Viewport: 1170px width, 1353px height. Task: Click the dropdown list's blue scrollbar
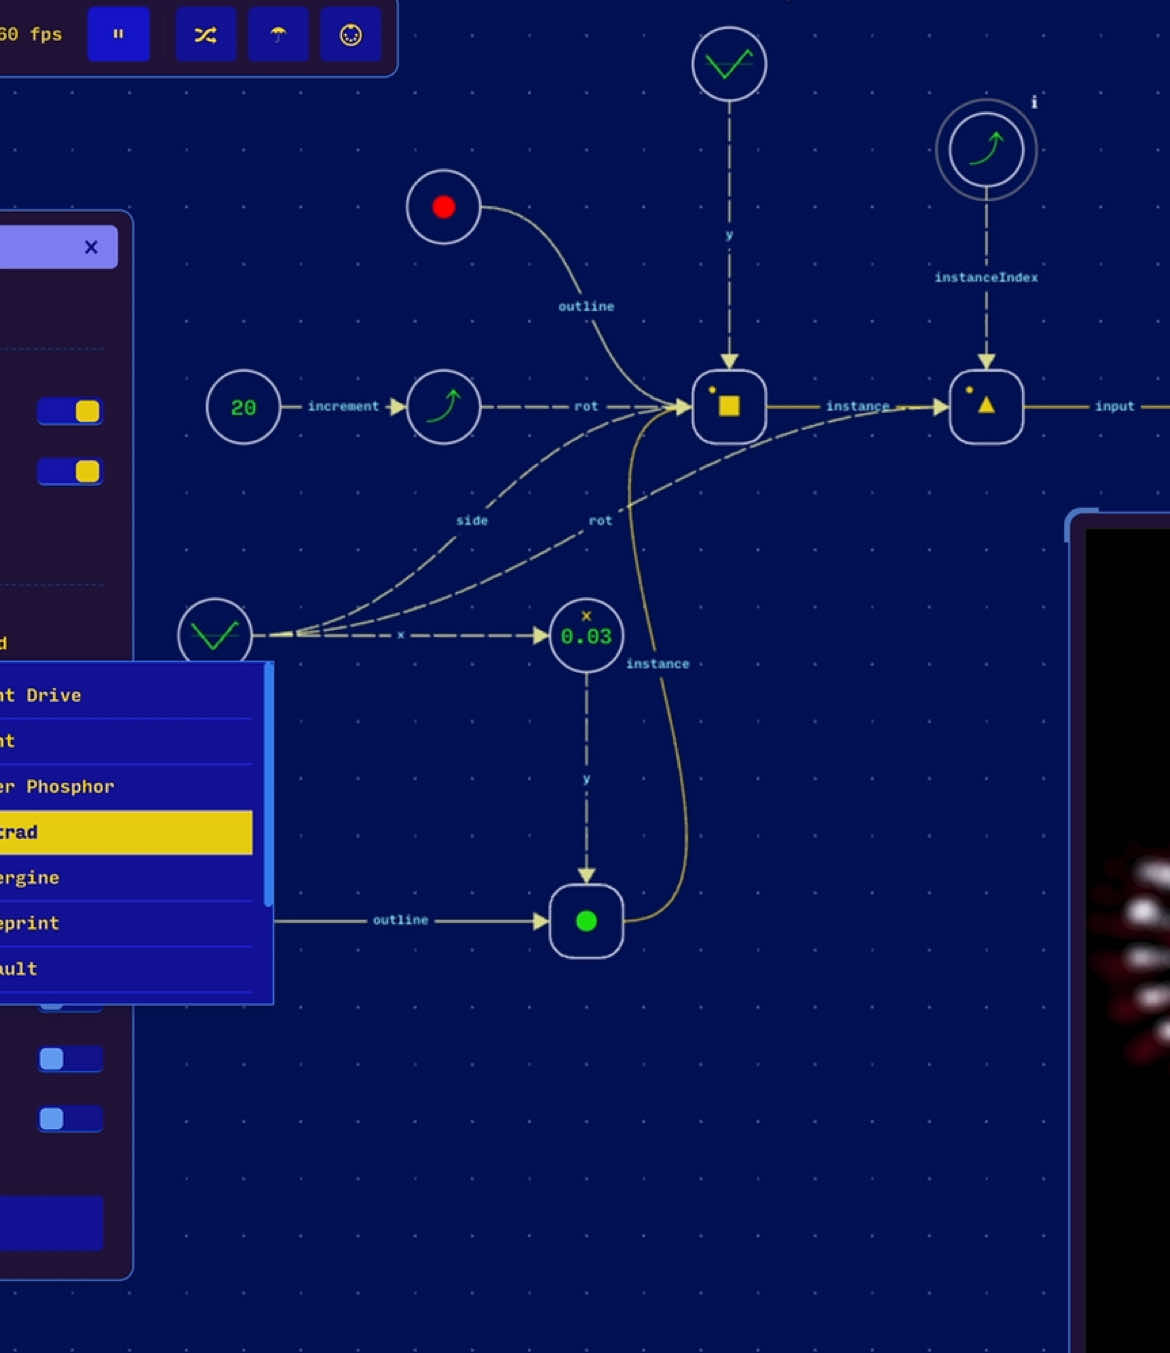268,785
